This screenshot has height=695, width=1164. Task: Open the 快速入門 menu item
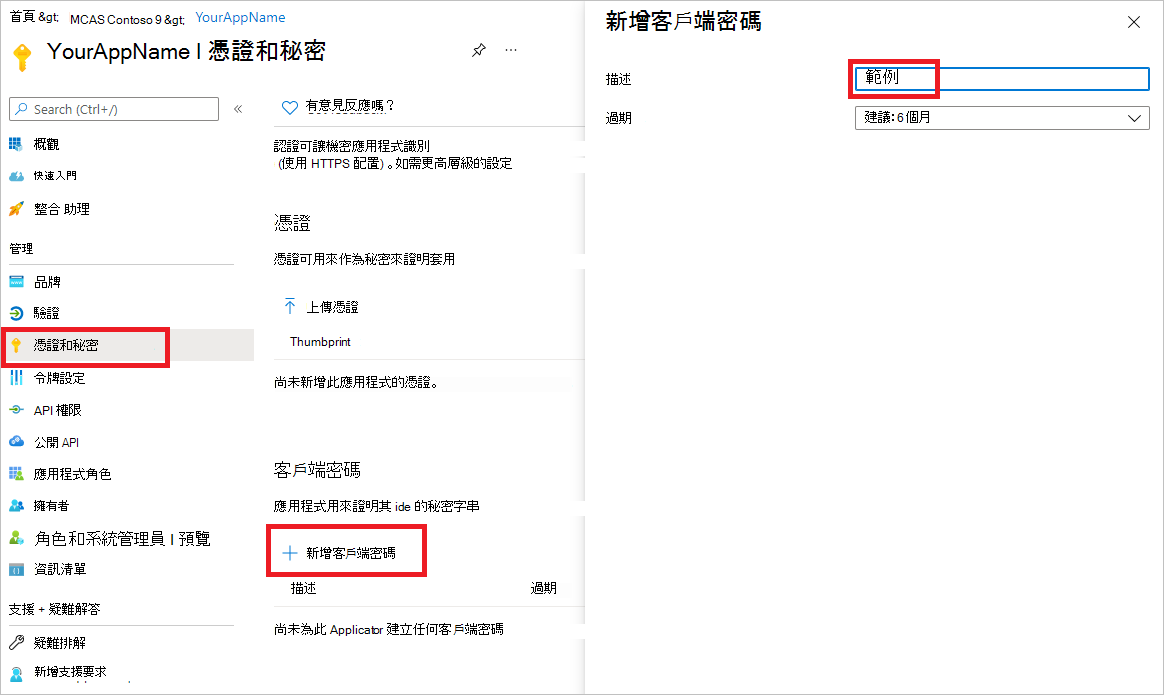point(55,176)
